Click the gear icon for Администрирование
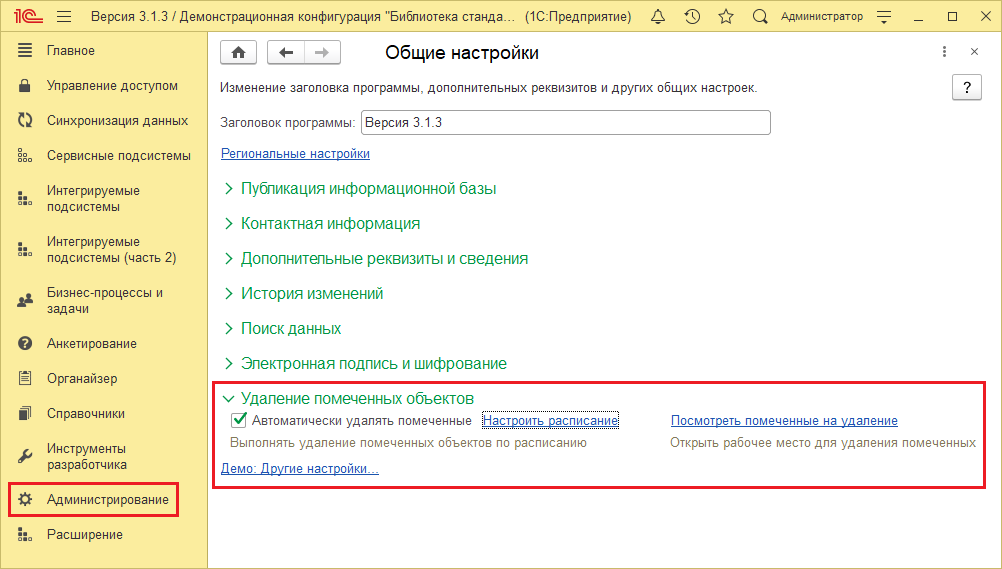This screenshot has width=1002, height=569. [x=25, y=499]
